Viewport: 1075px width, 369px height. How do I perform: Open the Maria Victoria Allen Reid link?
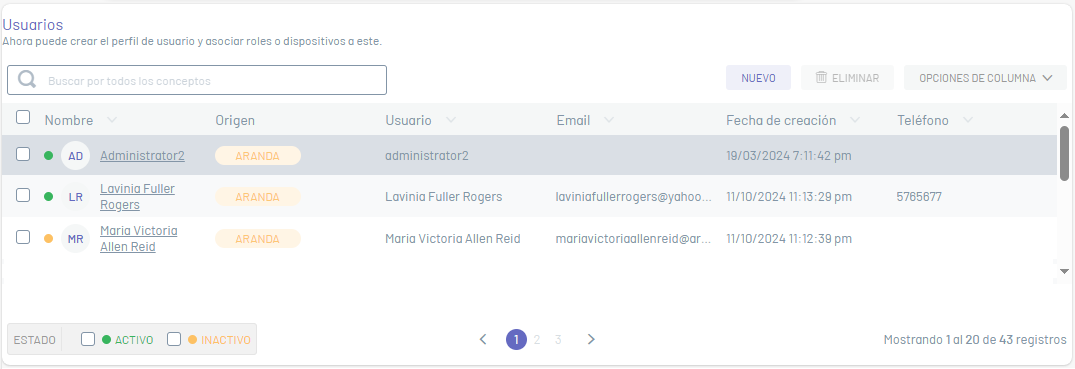(138, 239)
